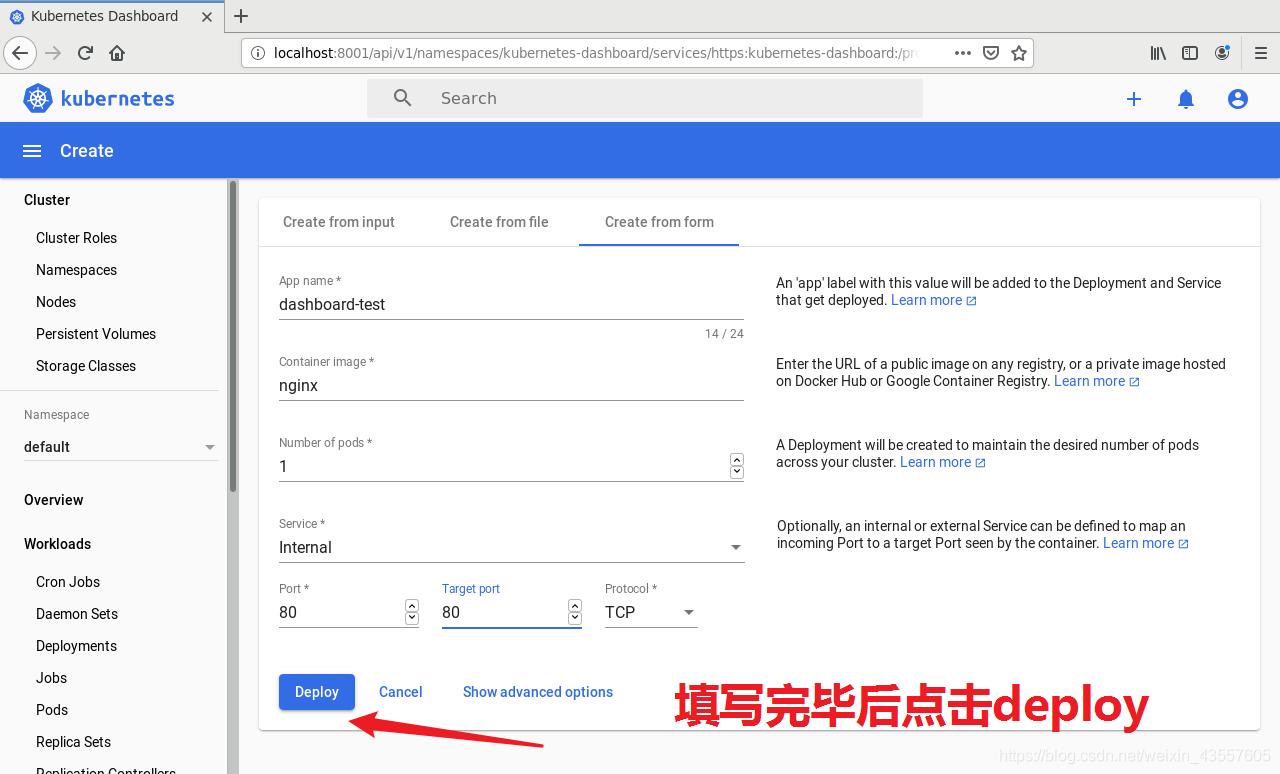The image size is (1280, 774).
Task: Click the search magnifier icon
Action: [403, 98]
